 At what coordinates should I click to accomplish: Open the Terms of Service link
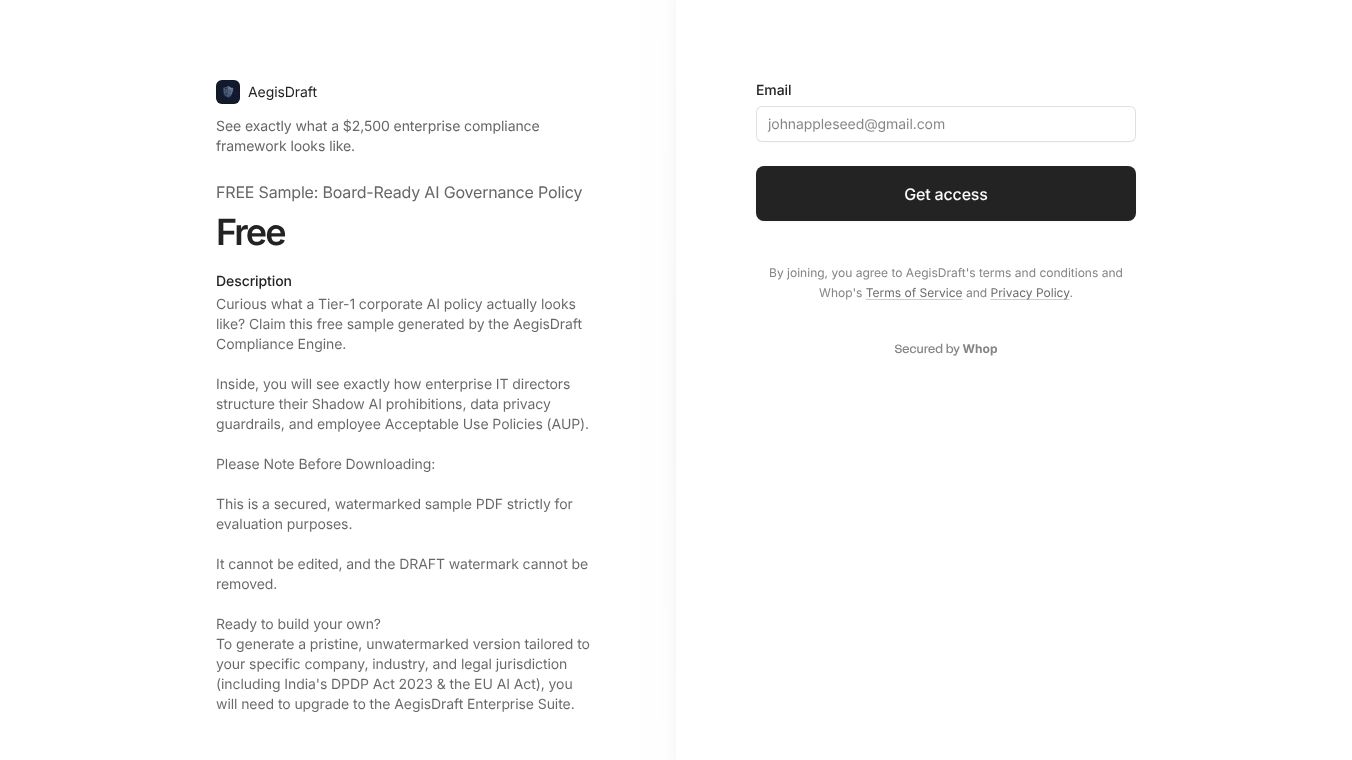coord(914,293)
